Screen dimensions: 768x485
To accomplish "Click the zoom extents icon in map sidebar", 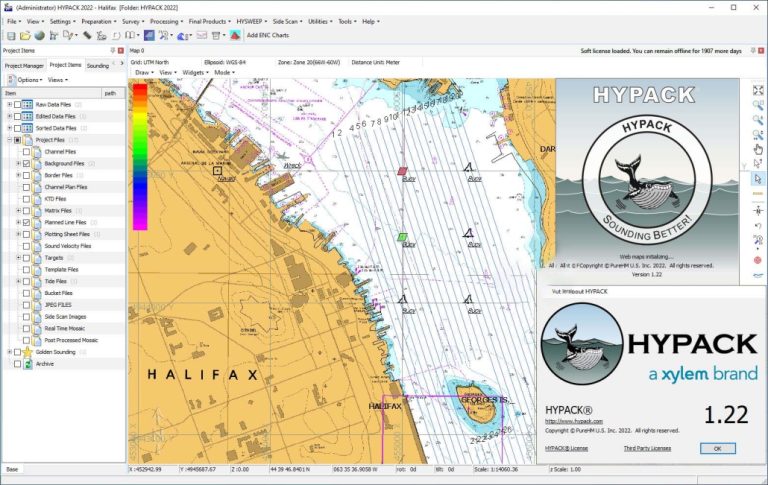I will point(758,90).
